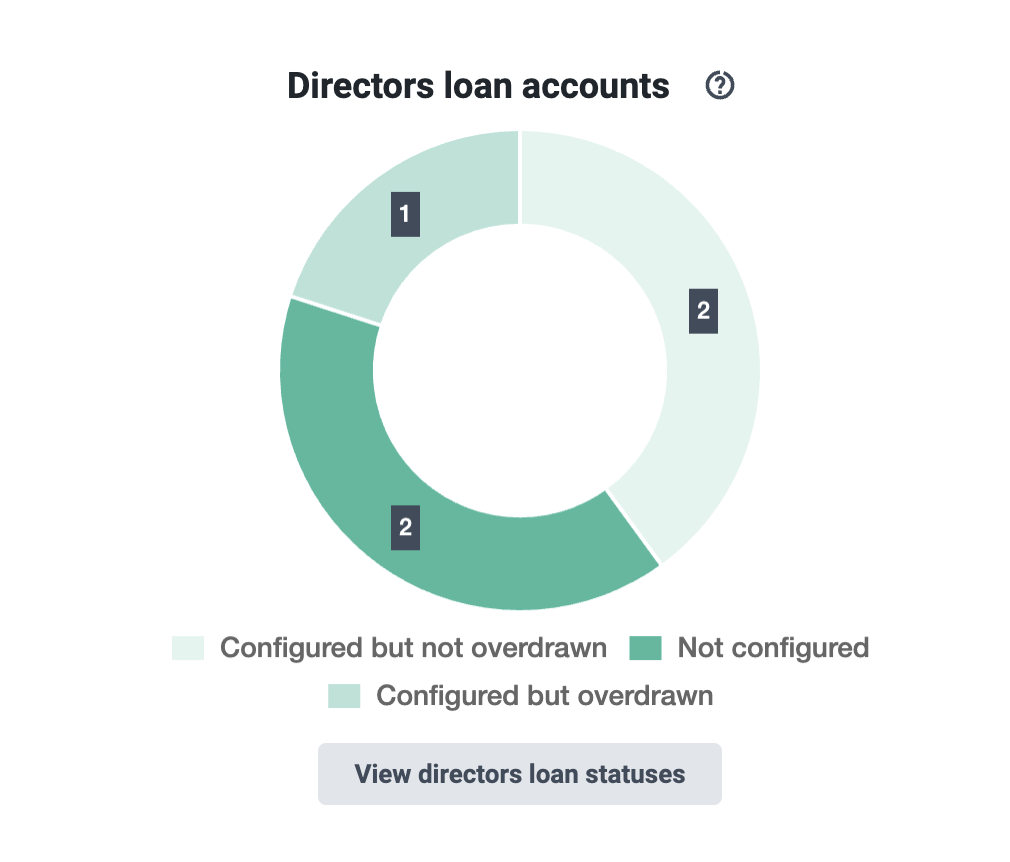Click the word "Directors" in the heading
1010x862 pixels.
(x=361, y=86)
